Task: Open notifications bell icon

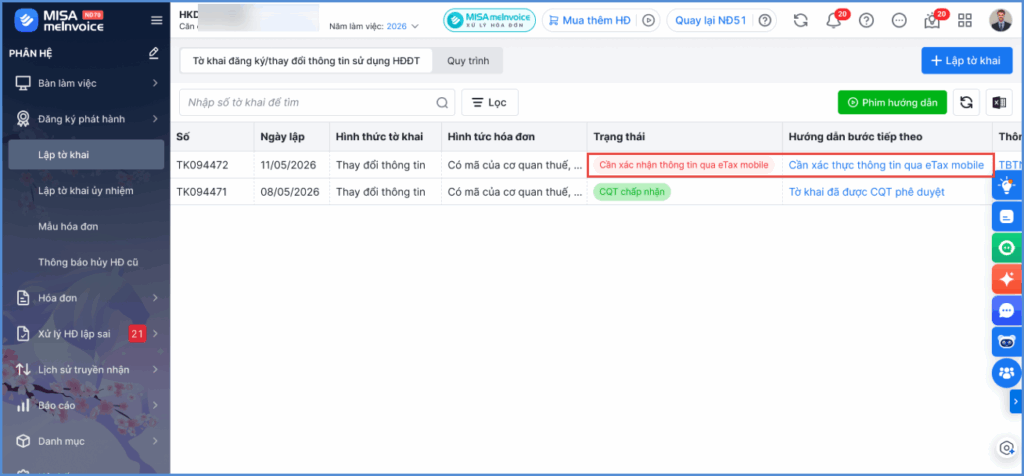Action: [833, 21]
